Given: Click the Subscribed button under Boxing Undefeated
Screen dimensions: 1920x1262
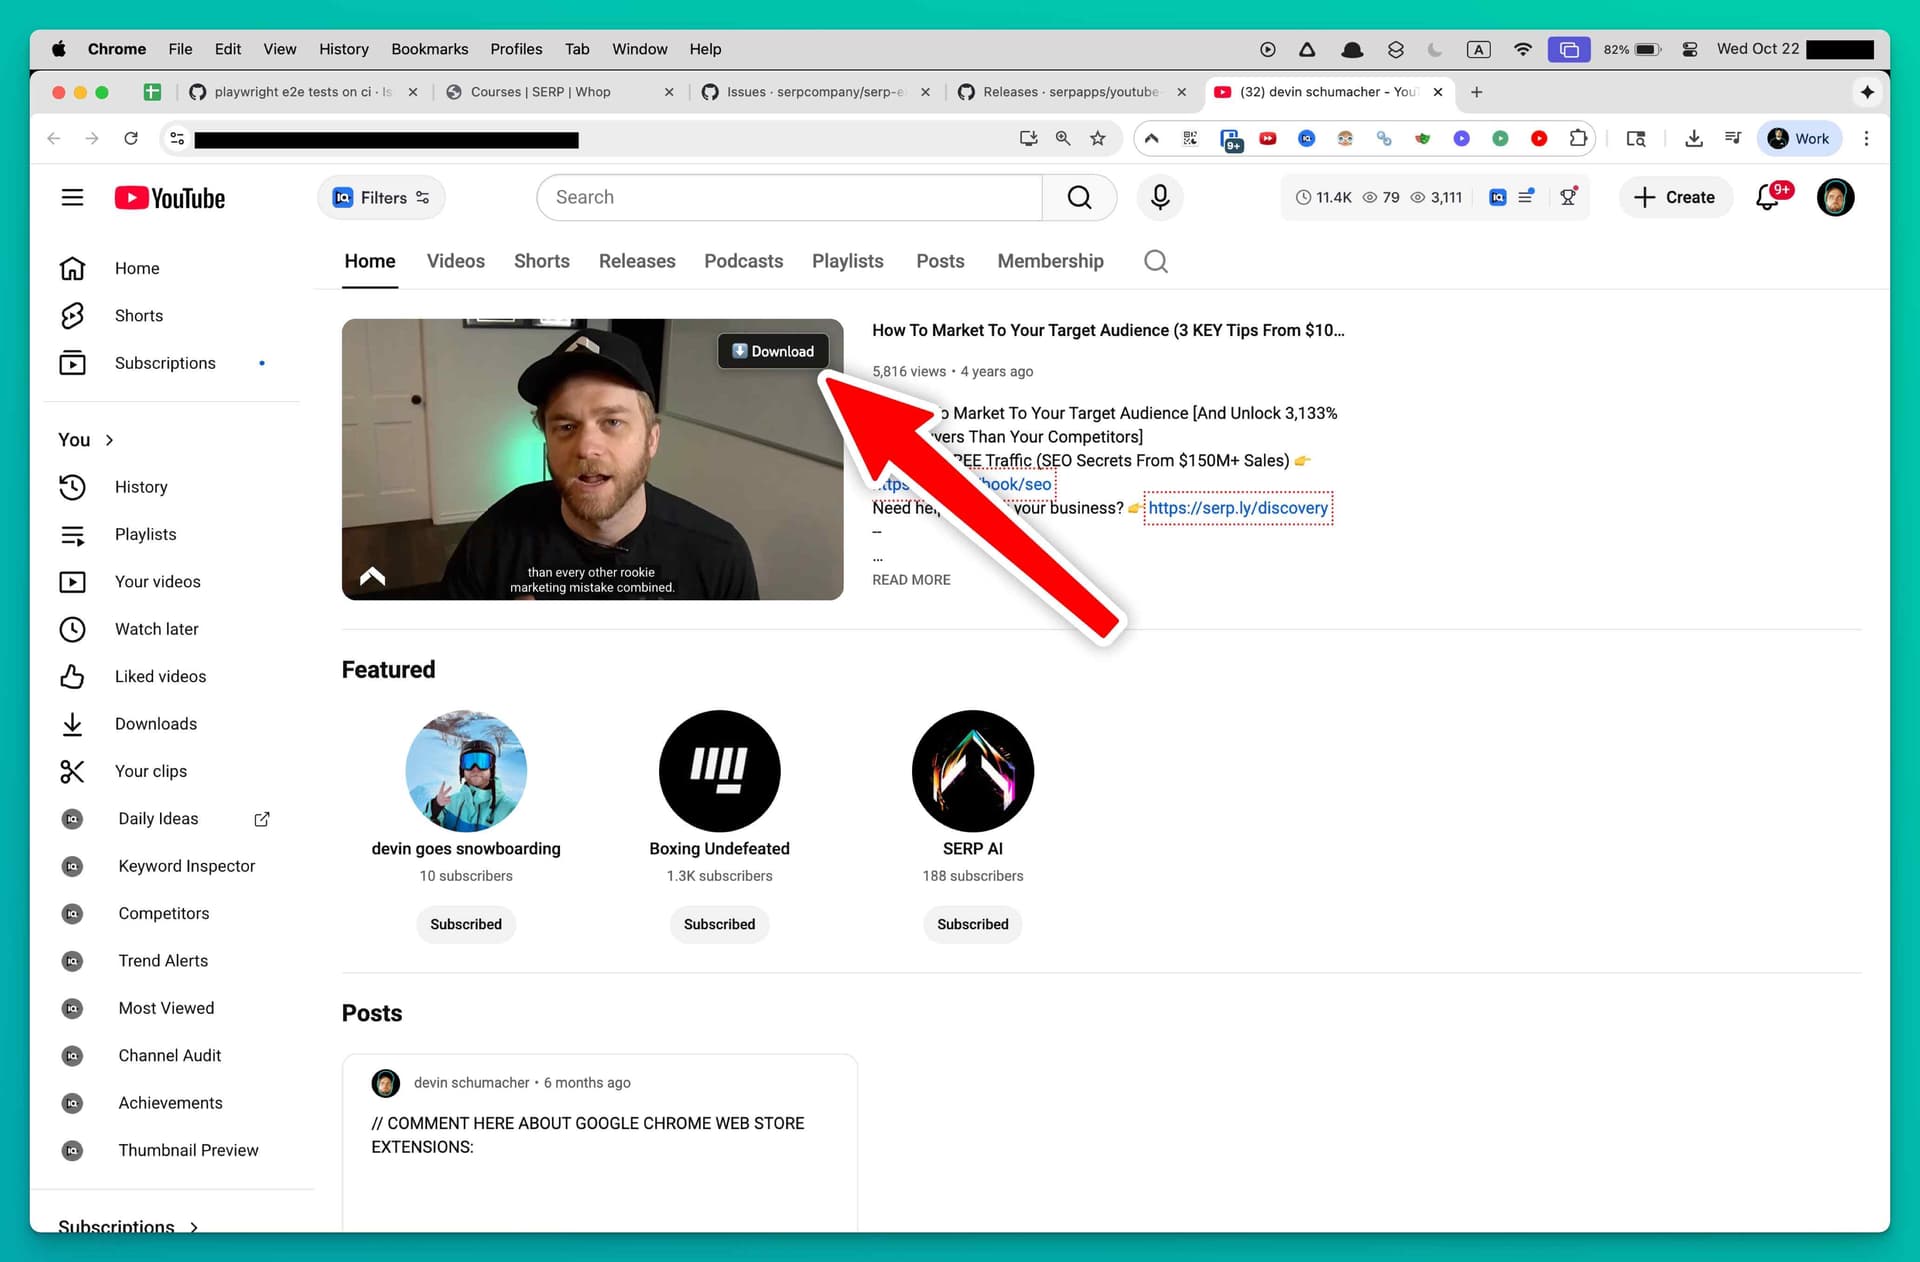Looking at the screenshot, I should coord(719,924).
